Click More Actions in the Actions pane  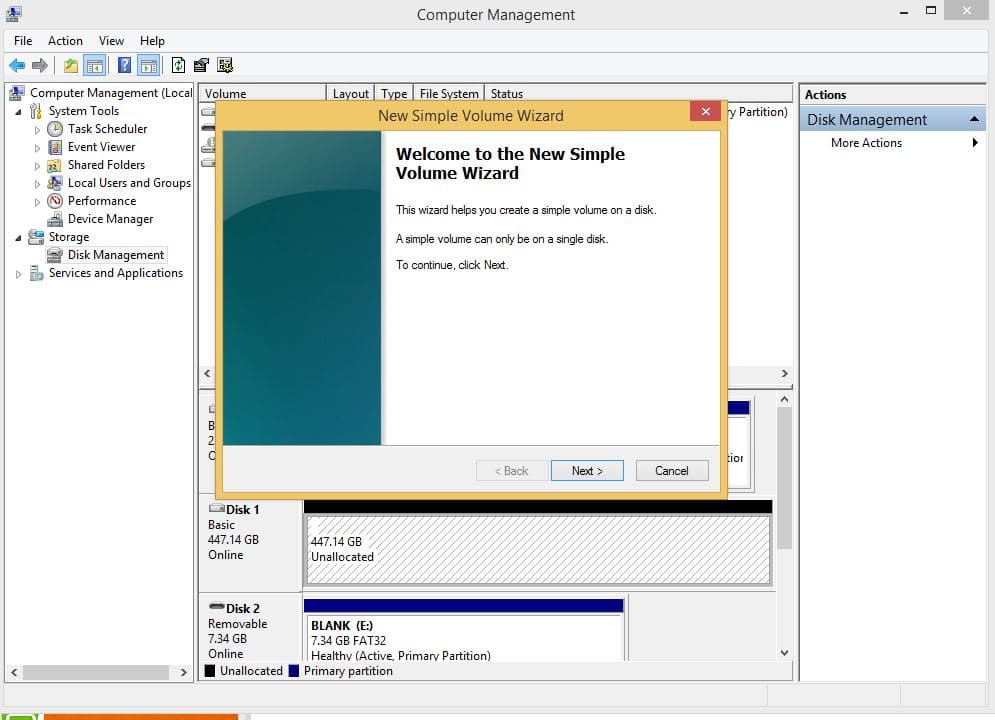click(x=866, y=143)
